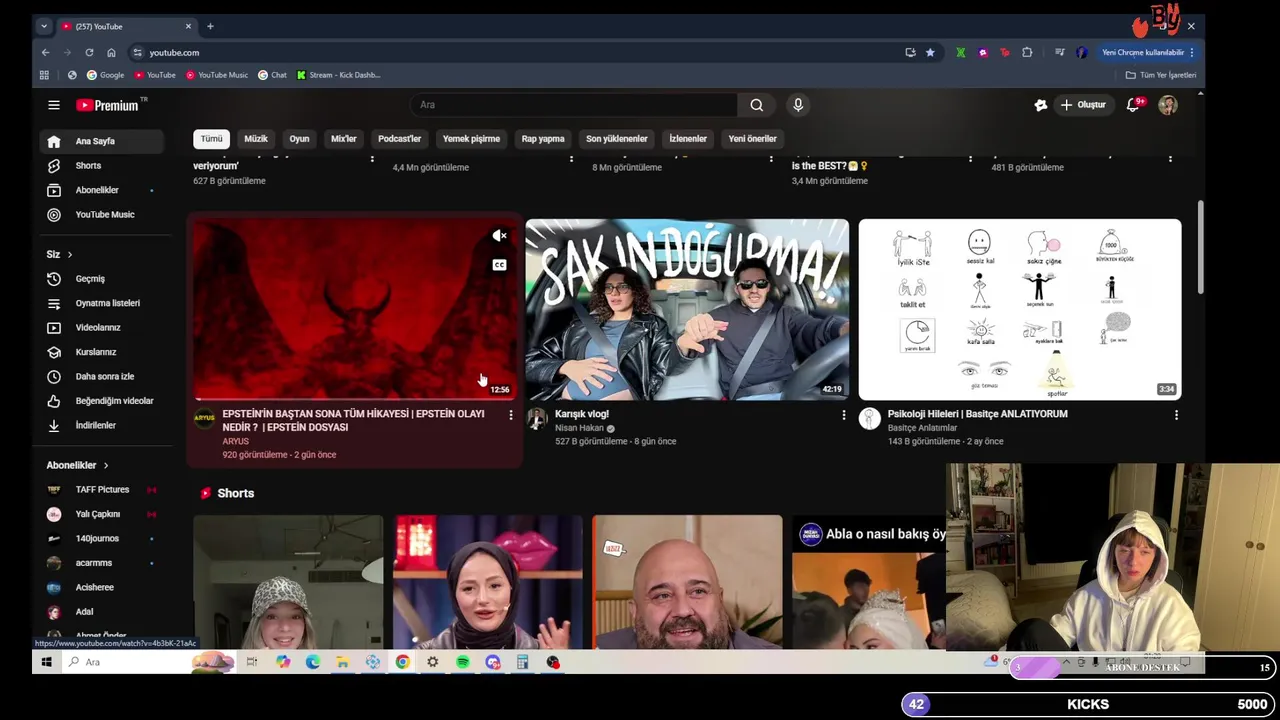Open the account avatar menu

coord(1168,105)
